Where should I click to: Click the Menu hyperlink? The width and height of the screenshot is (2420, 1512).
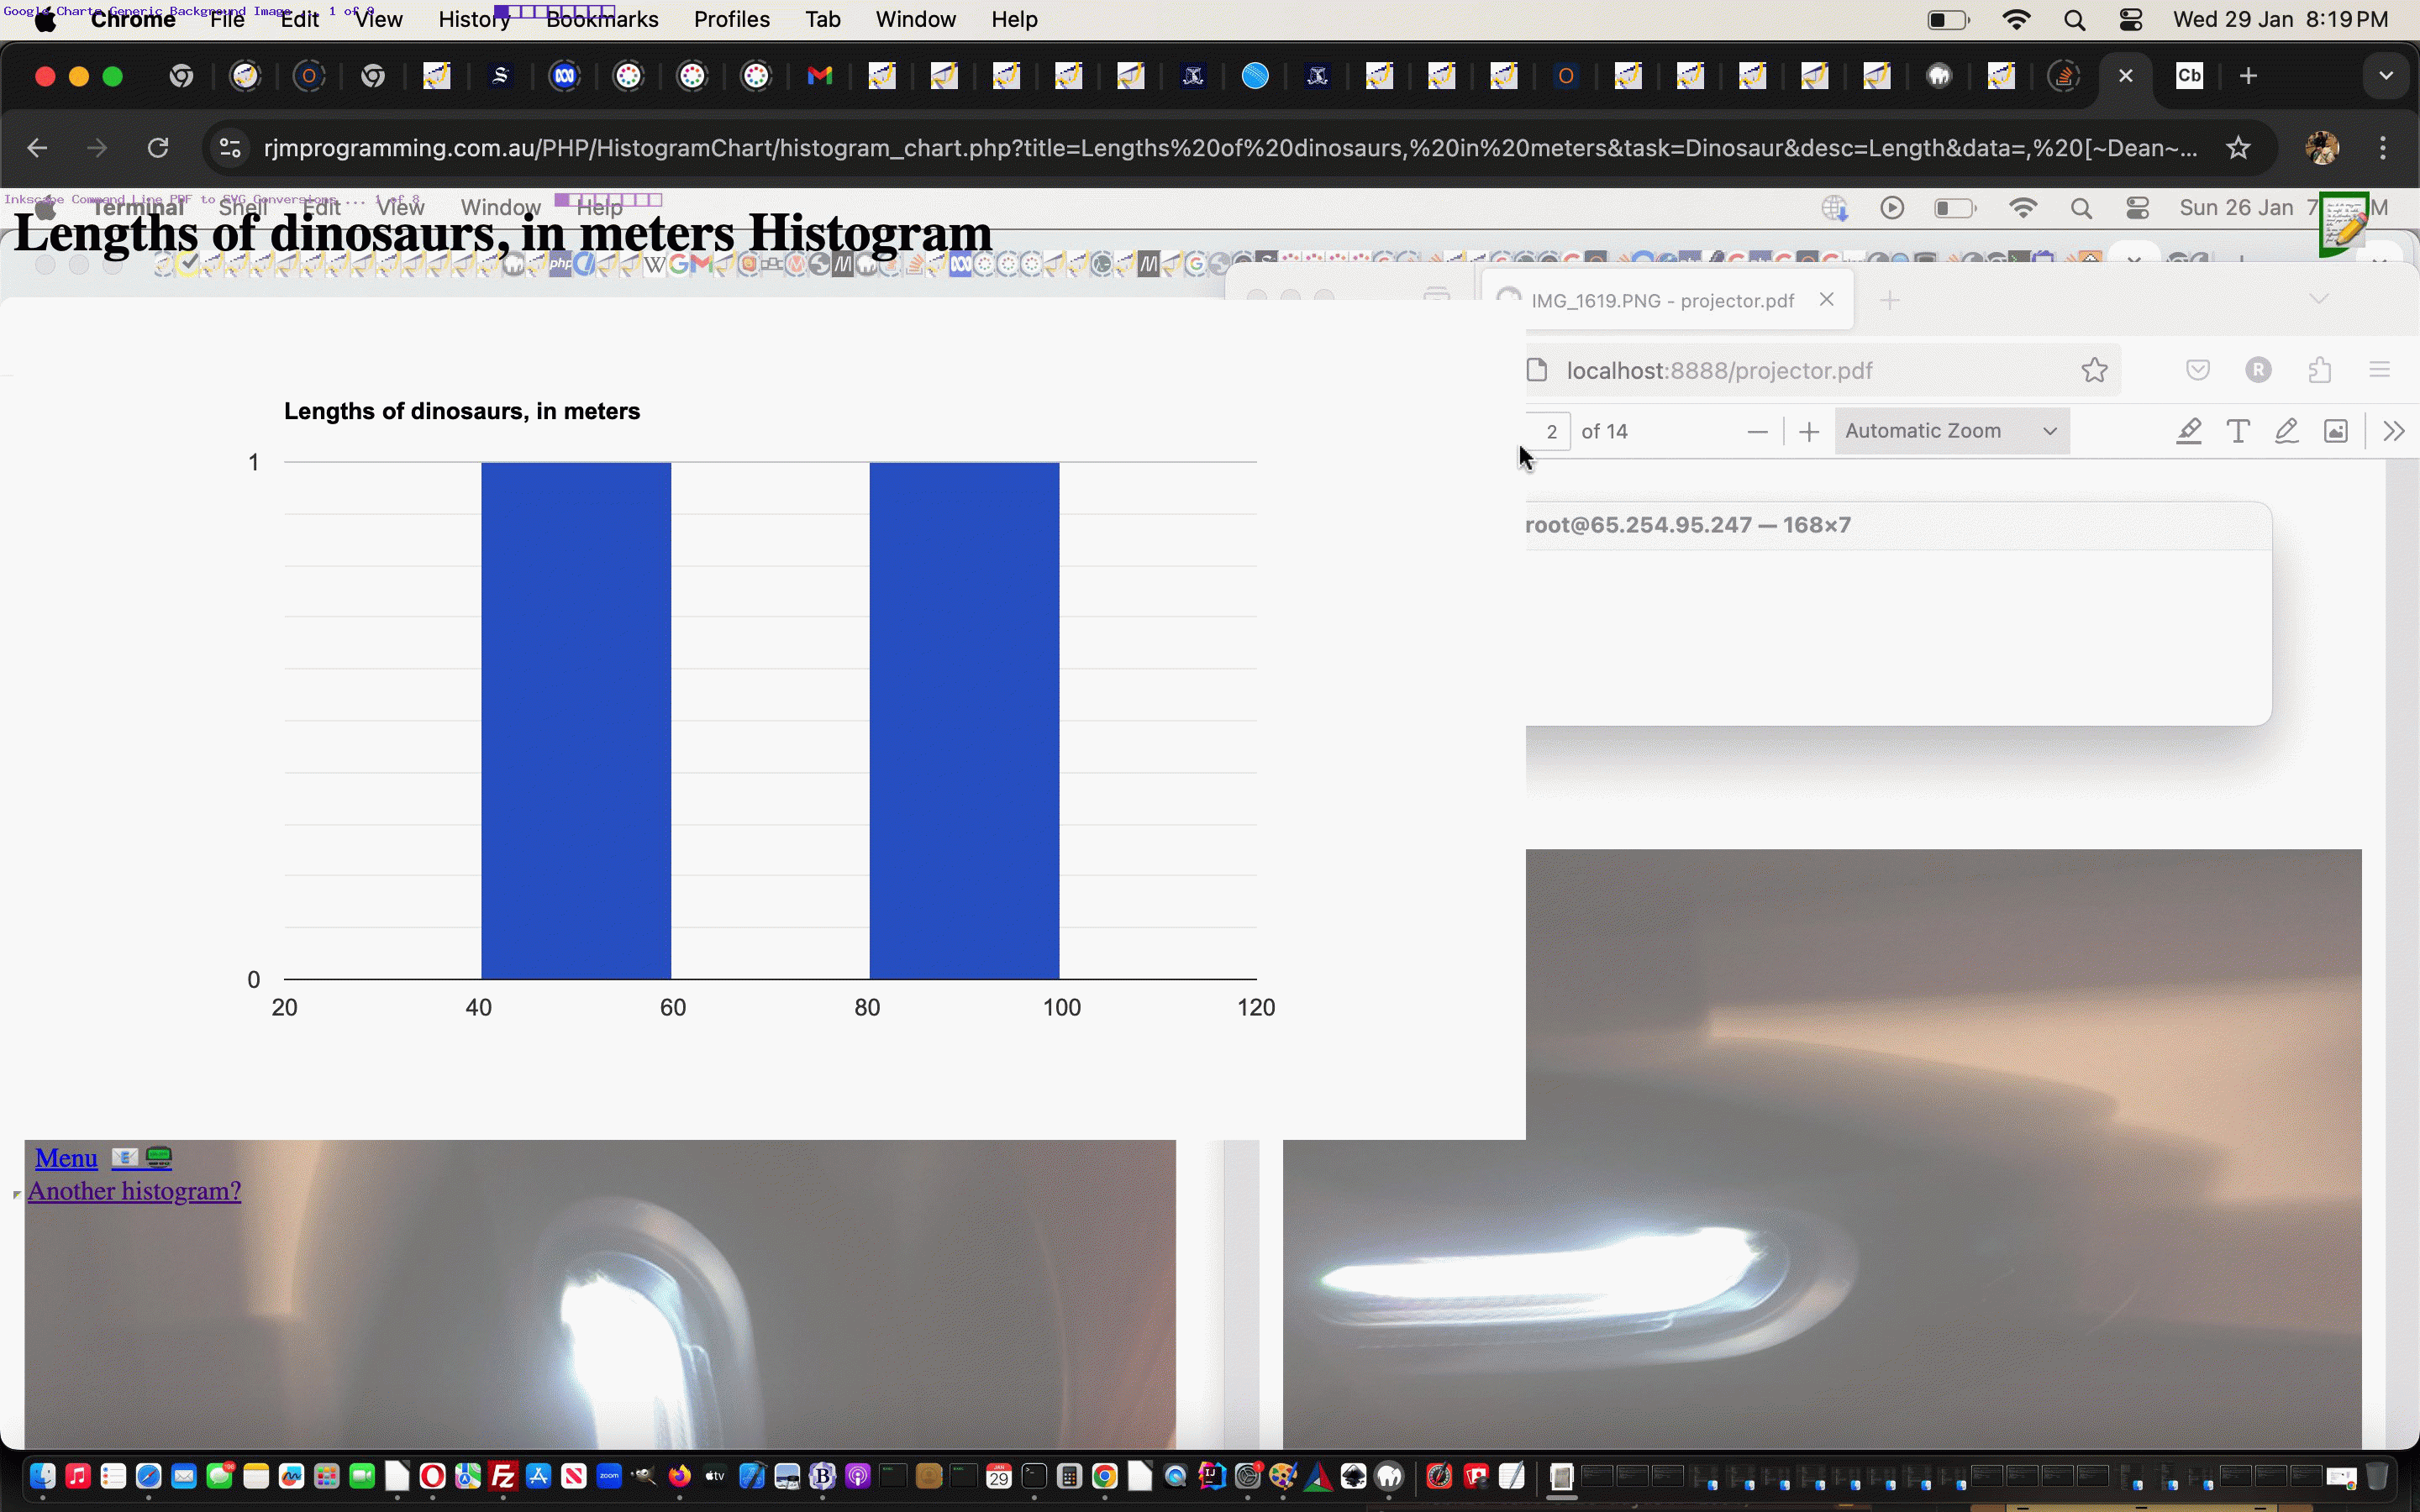(66, 1158)
